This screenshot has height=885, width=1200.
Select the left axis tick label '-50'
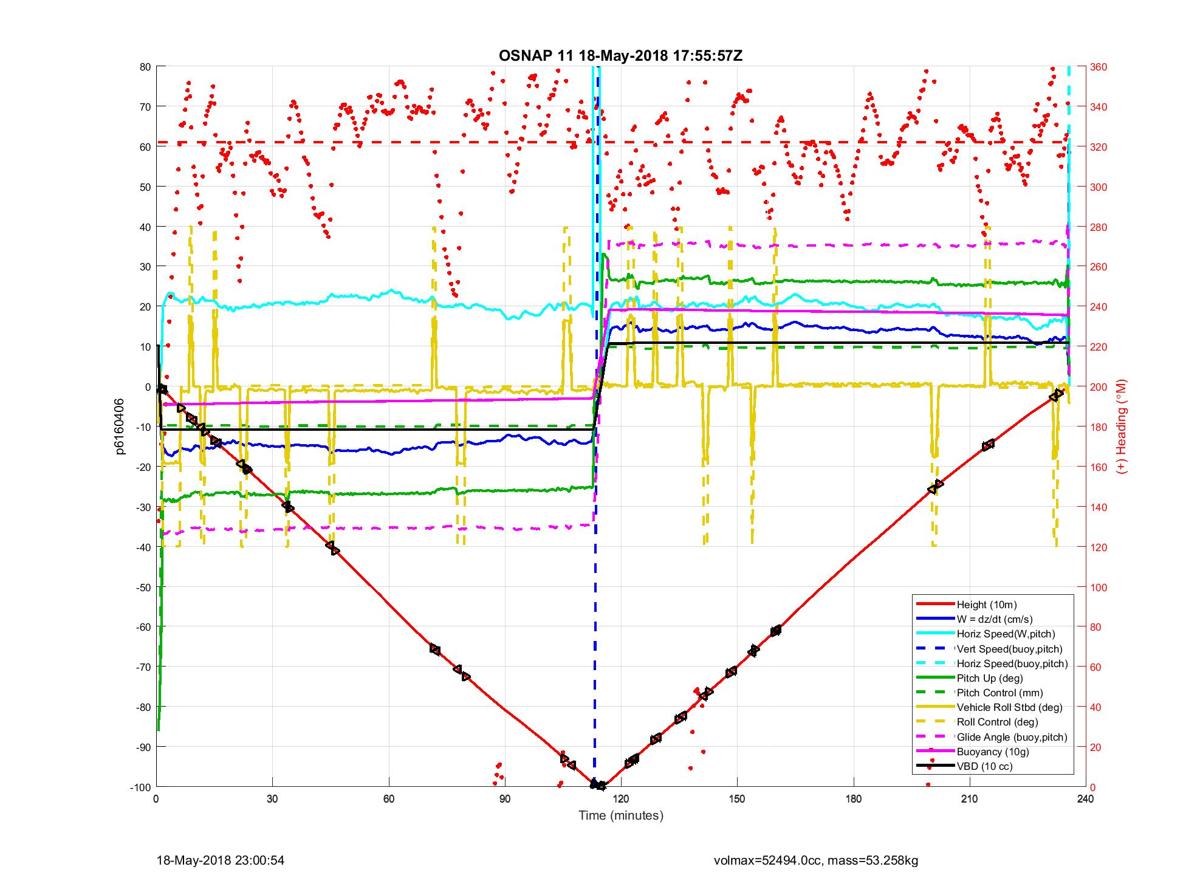pyautogui.click(x=143, y=587)
